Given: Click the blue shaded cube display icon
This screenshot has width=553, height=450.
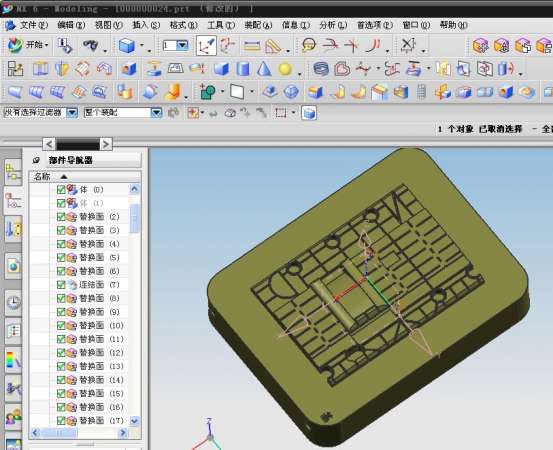Looking at the screenshot, I should pos(127,45).
